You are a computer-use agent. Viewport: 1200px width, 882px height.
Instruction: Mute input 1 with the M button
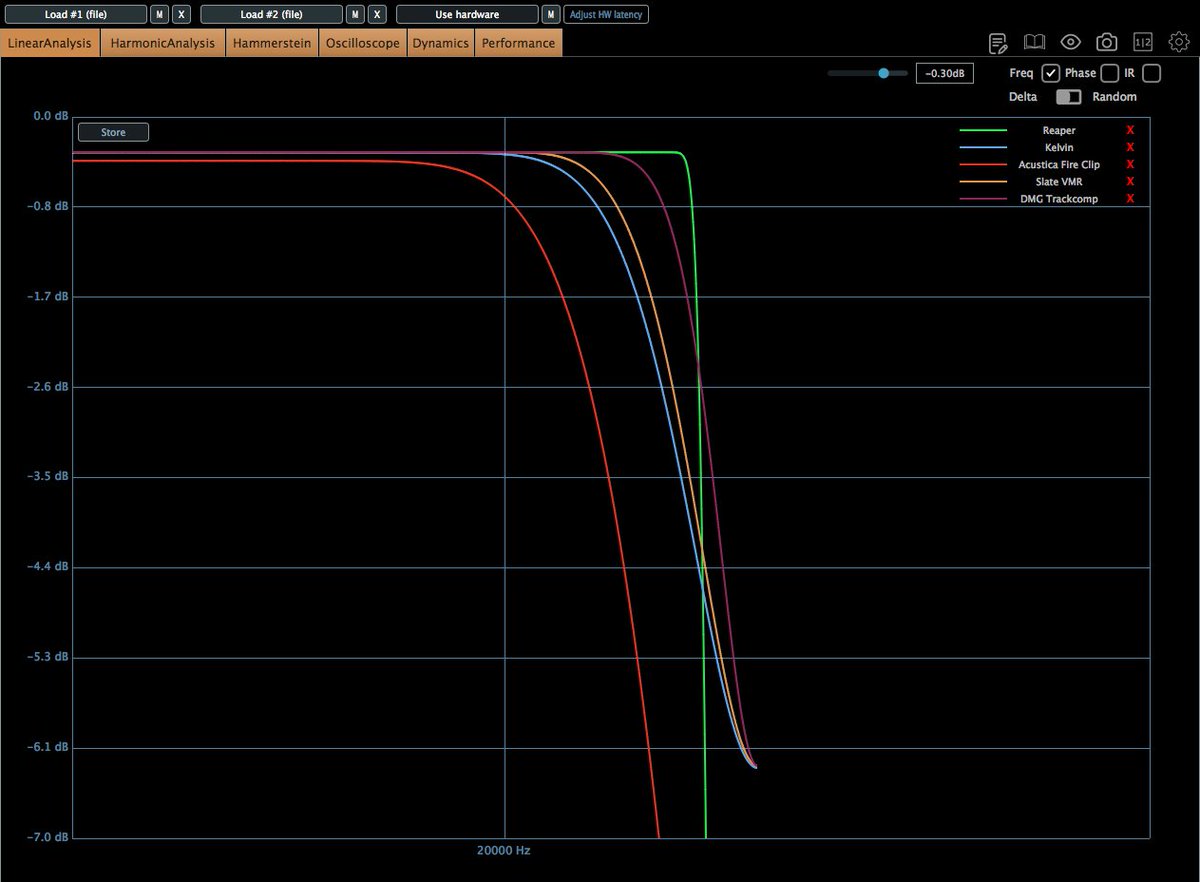(160, 13)
